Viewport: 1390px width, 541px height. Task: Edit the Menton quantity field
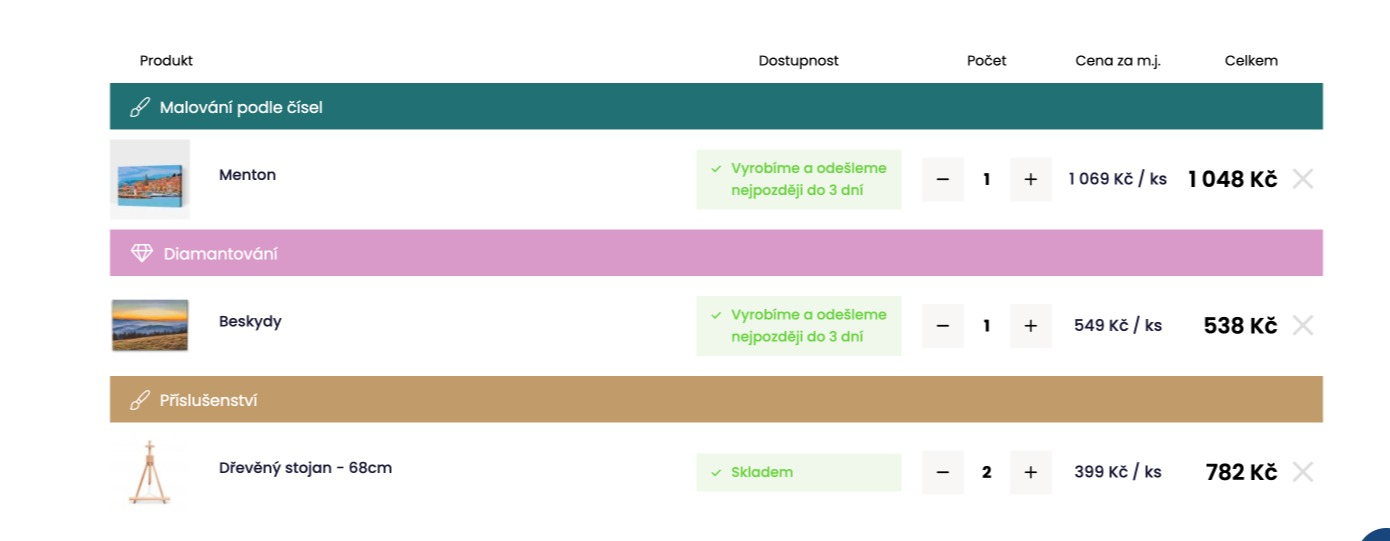click(x=986, y=180)
